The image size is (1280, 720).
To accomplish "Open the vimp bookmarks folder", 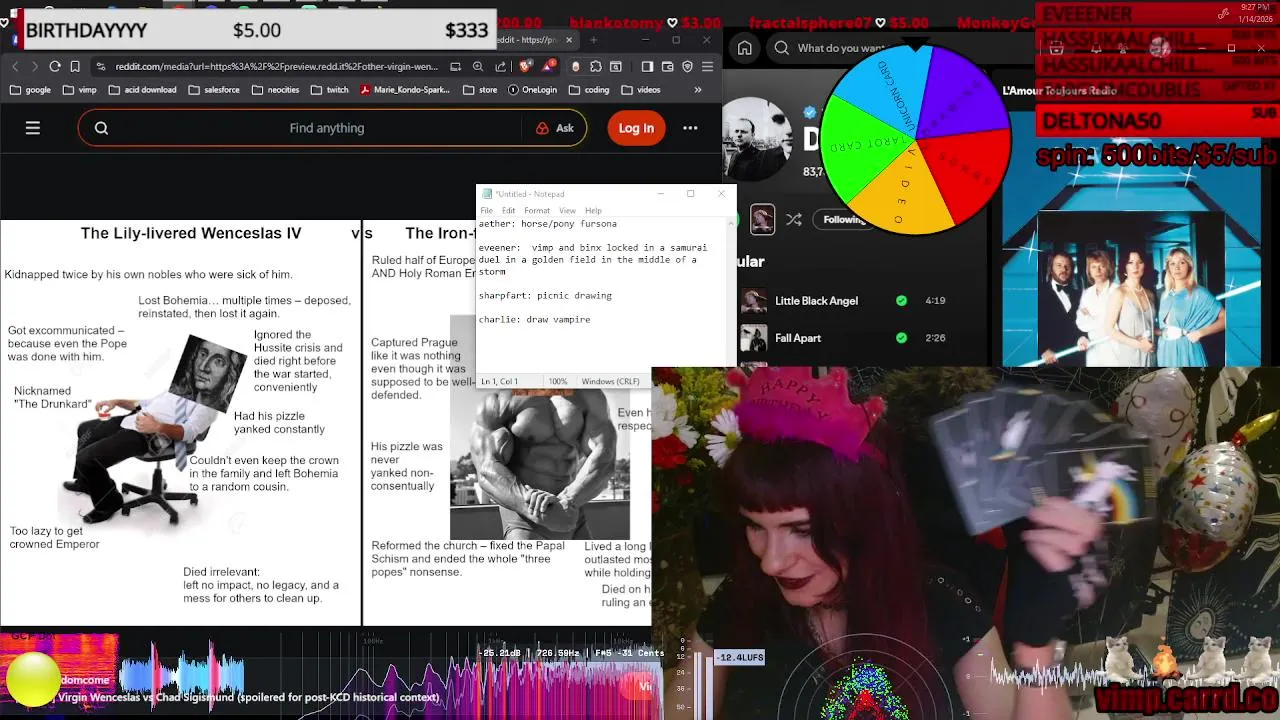I will click(79, 90).
